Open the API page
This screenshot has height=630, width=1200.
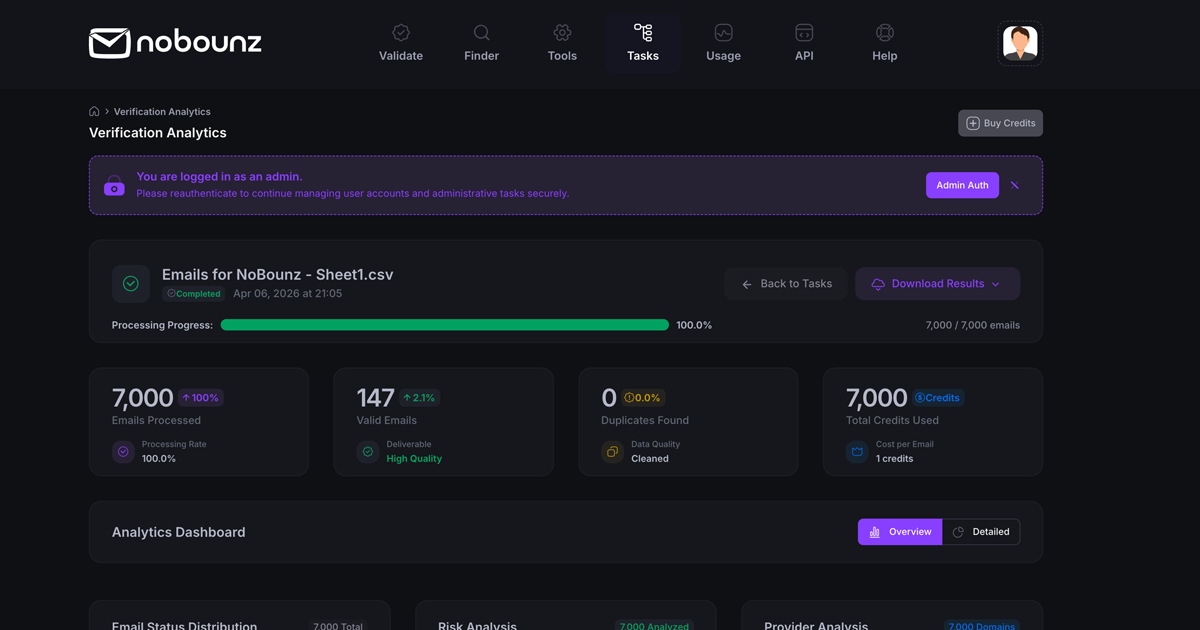coord(804,43)
